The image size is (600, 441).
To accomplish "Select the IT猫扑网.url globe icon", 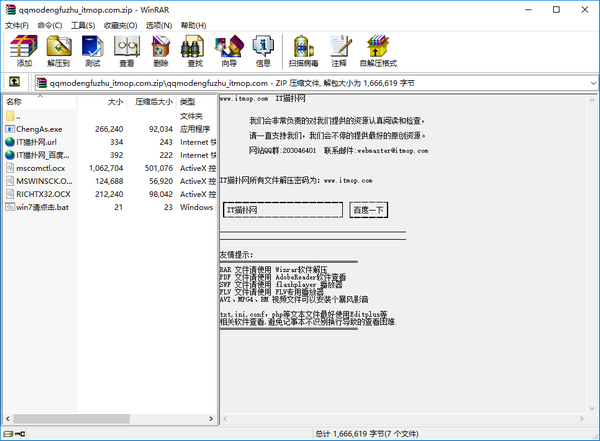I will pyautogui.click(x=10, y=142).
